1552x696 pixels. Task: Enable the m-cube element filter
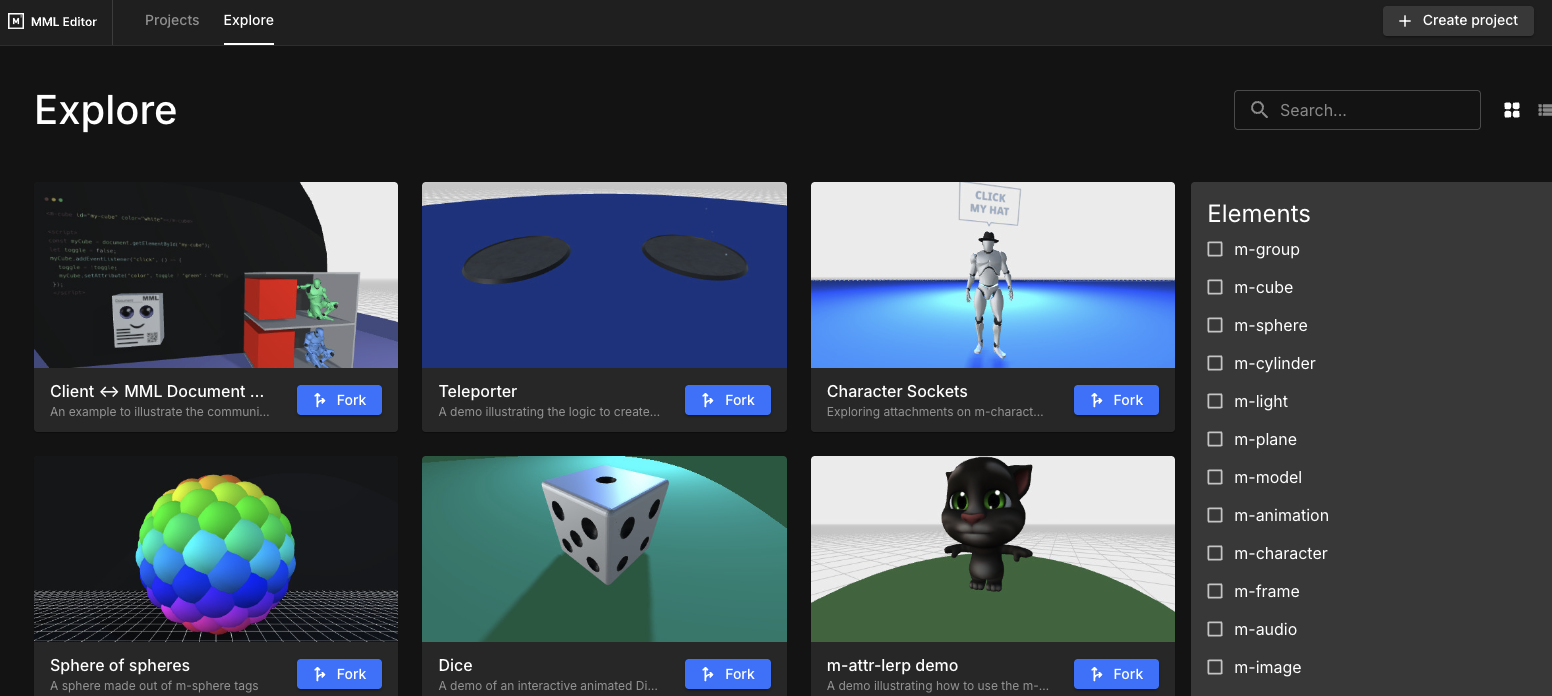click(1215, 287)
